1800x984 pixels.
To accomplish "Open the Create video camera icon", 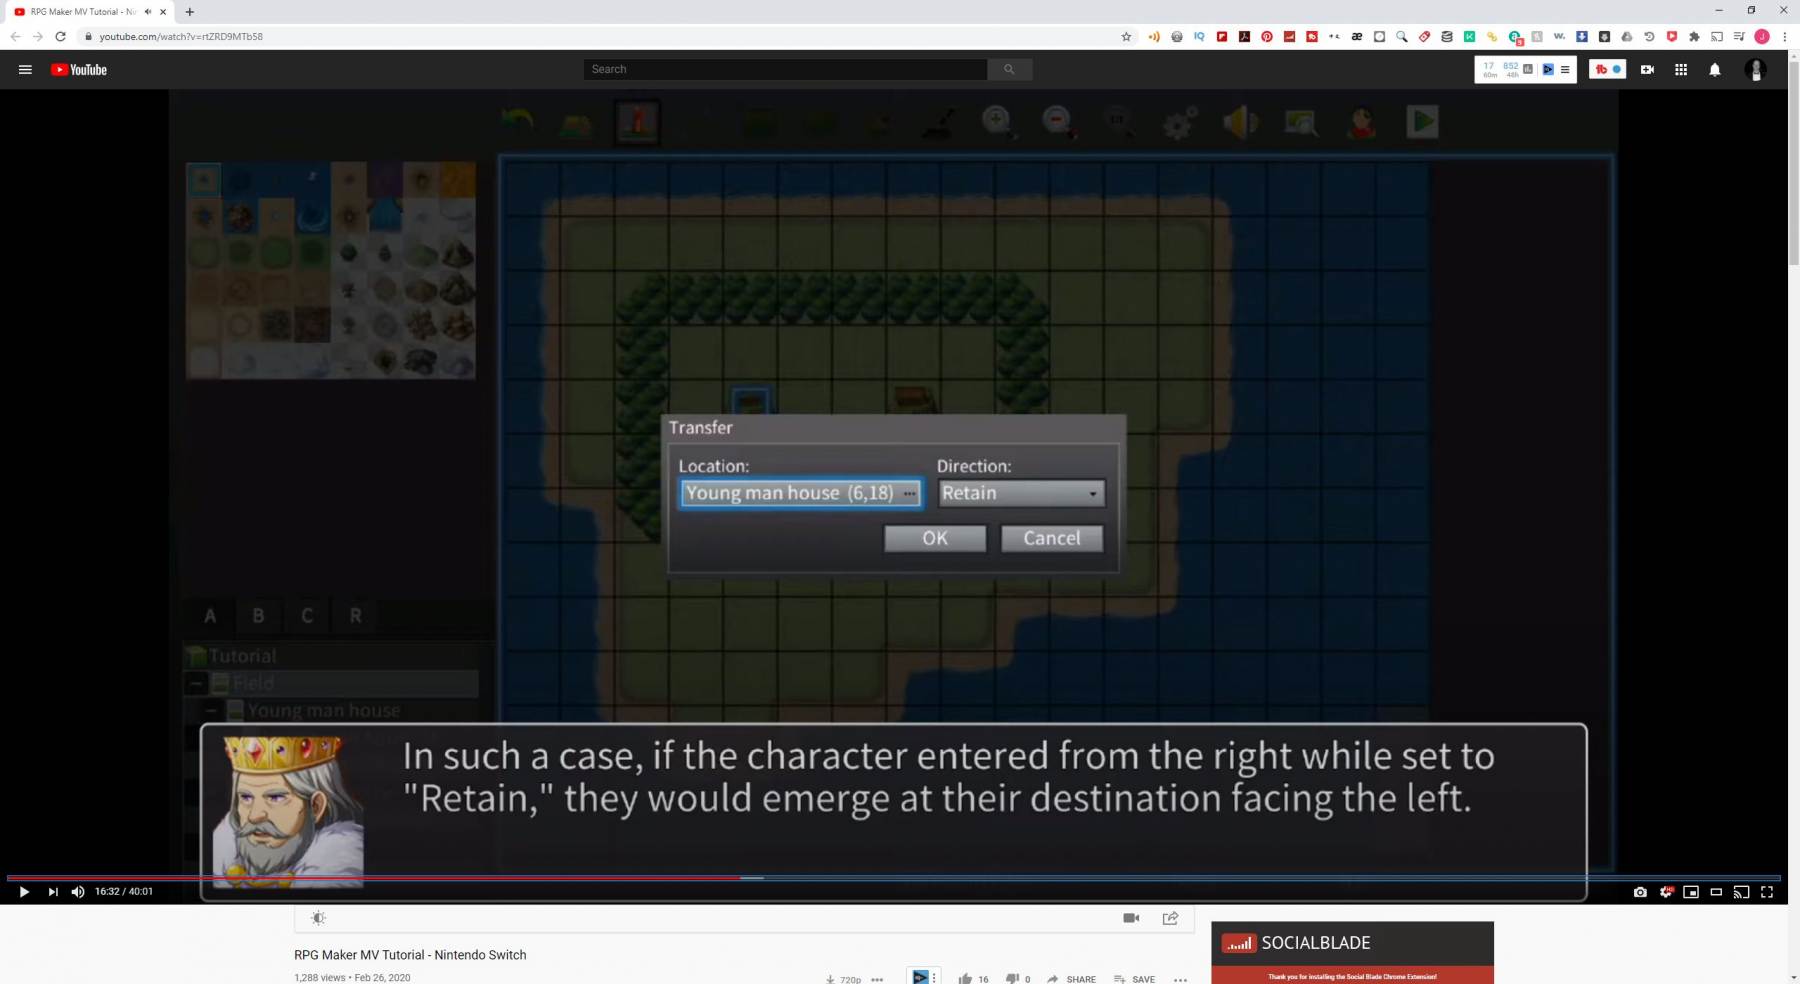I will click(x=1647, y=69).
